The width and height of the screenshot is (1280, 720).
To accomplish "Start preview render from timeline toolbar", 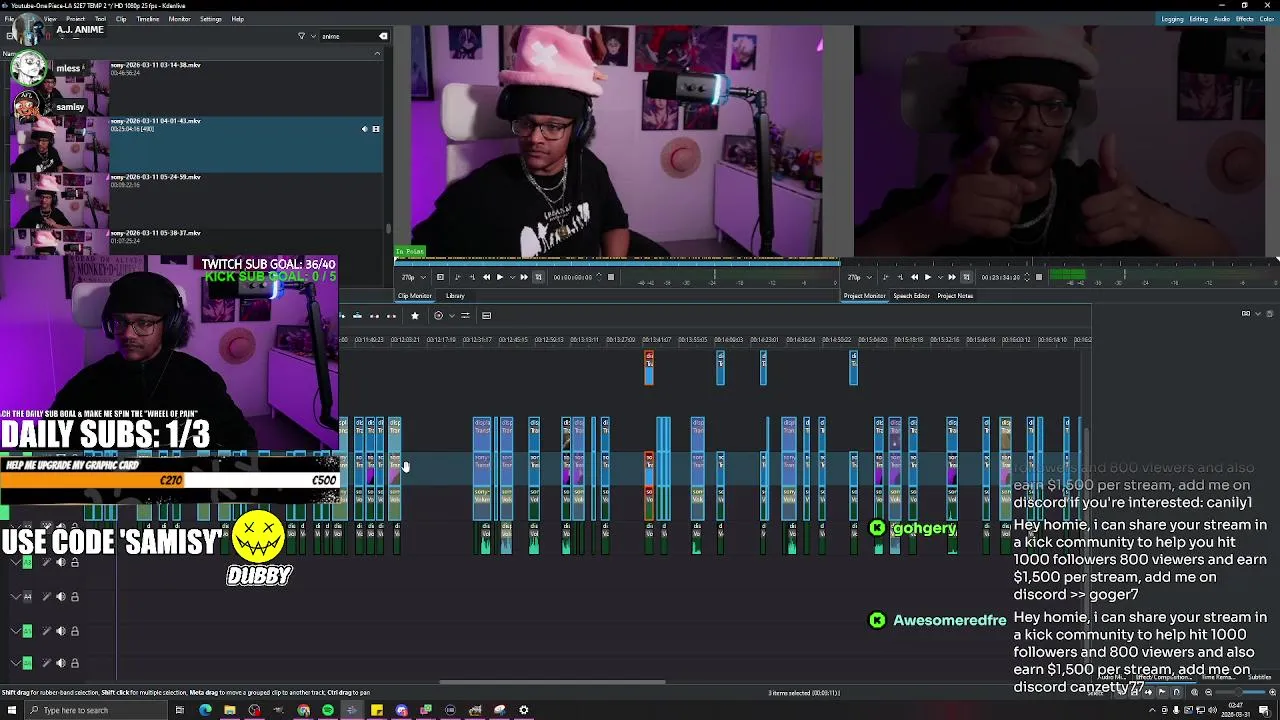I will [x=438, y=316].
